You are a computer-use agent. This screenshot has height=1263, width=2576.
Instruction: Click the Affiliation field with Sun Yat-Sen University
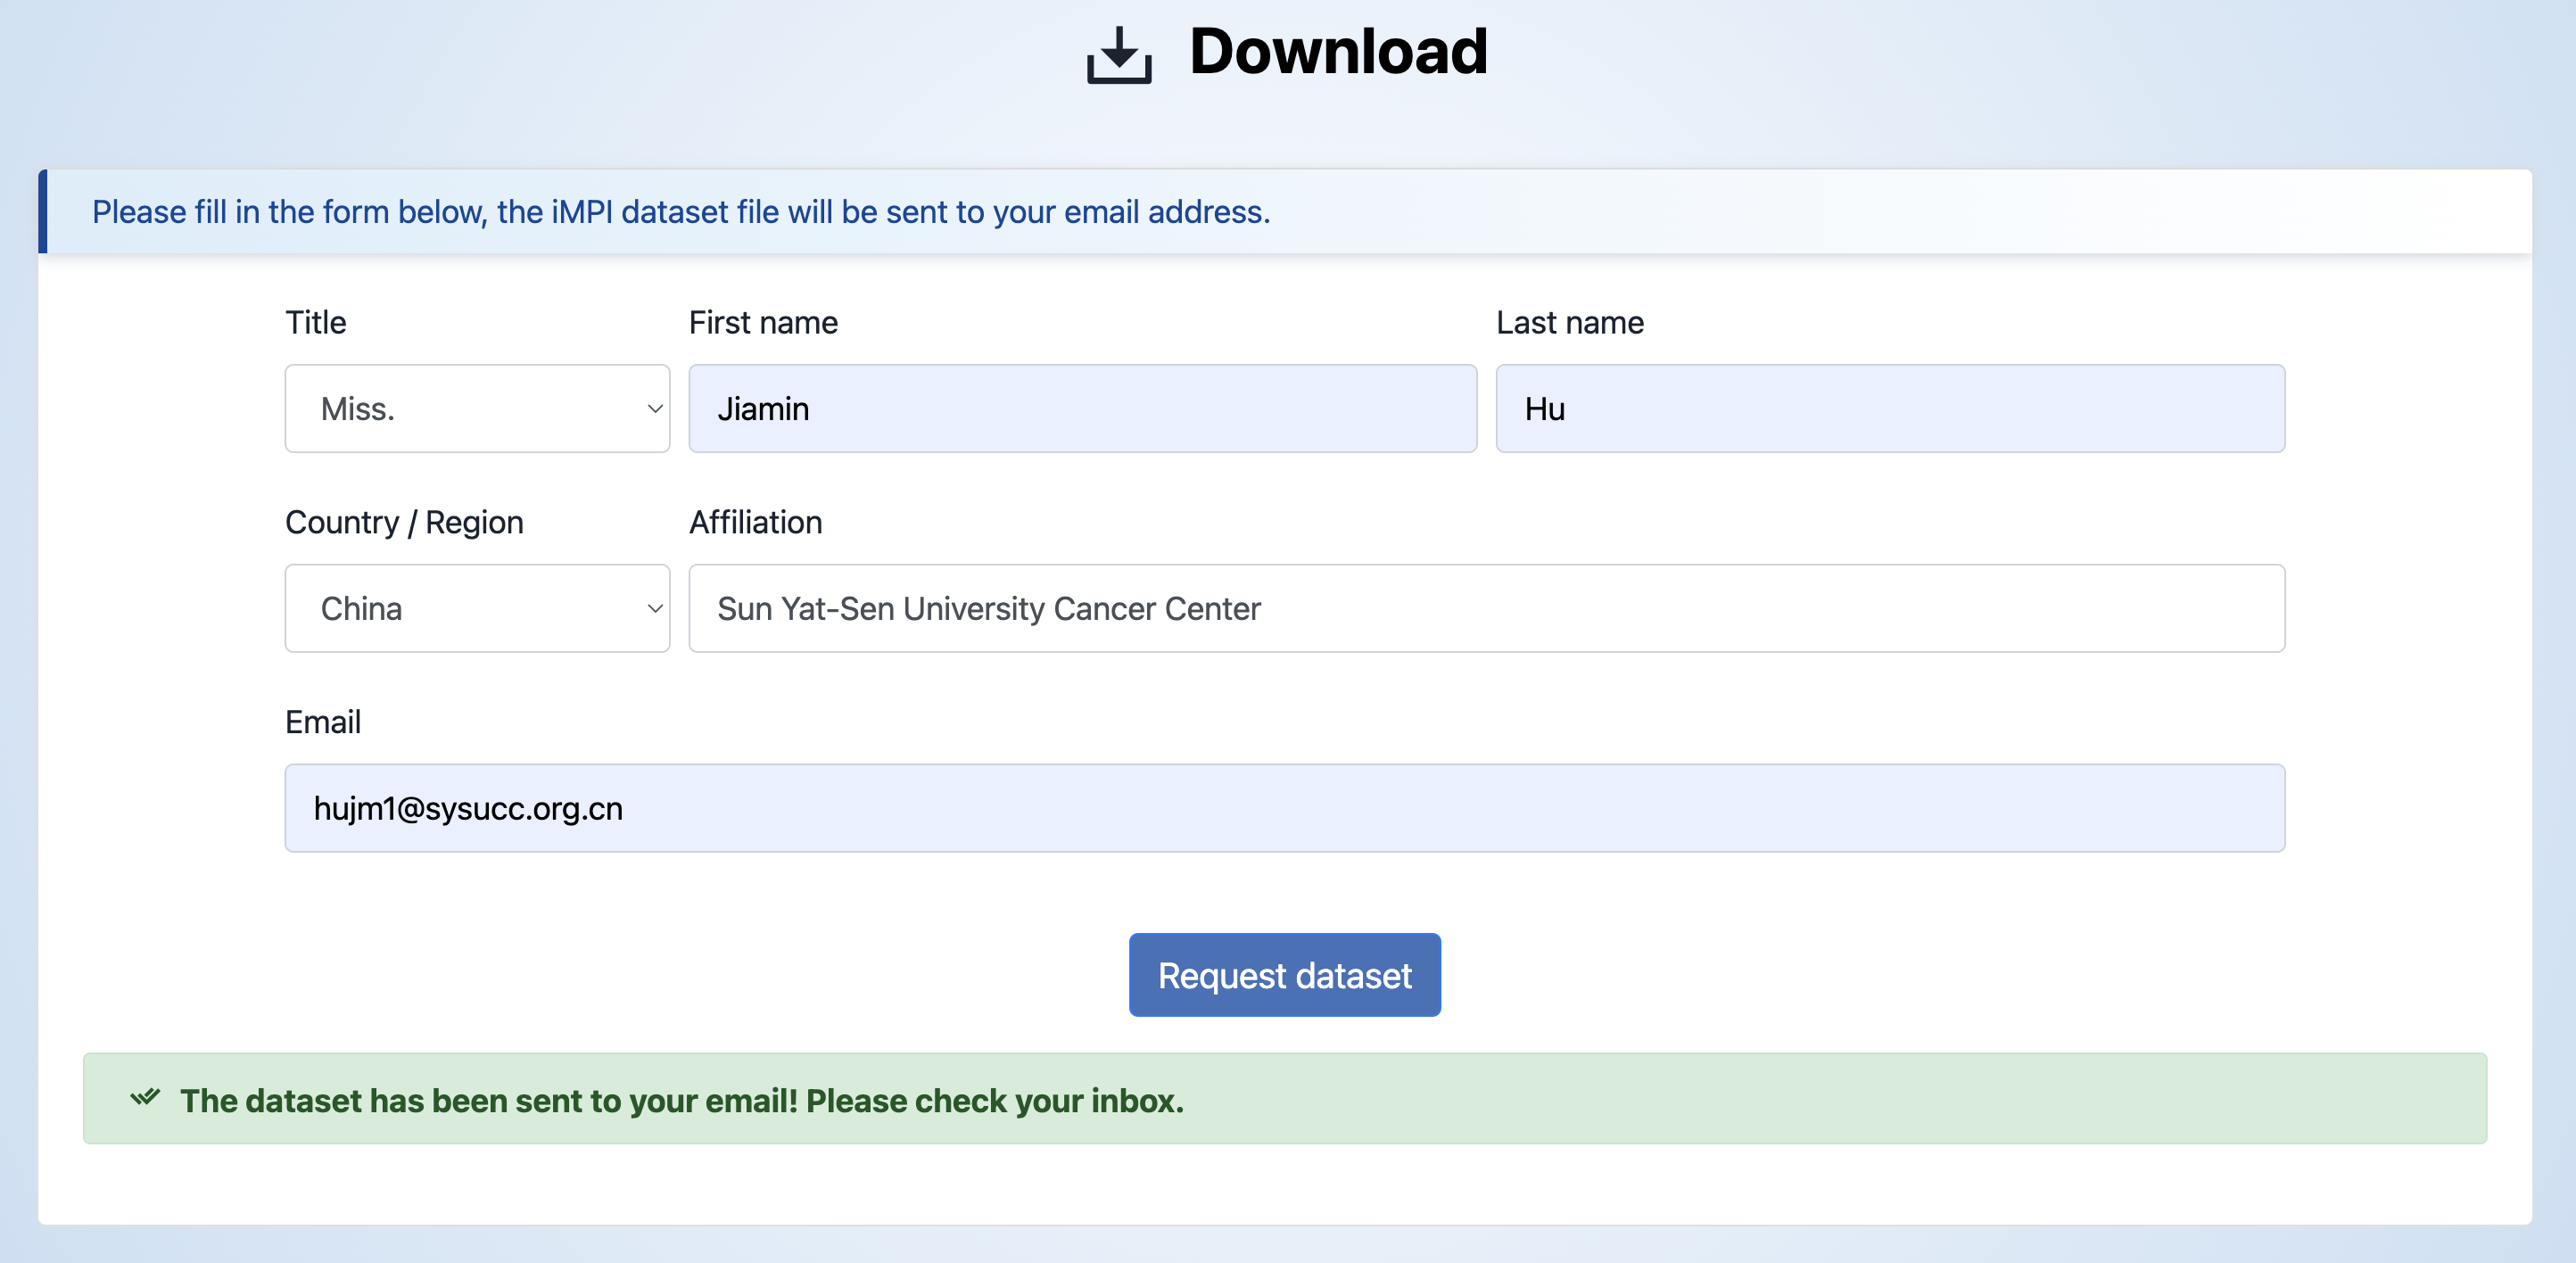pos(1486,607)
